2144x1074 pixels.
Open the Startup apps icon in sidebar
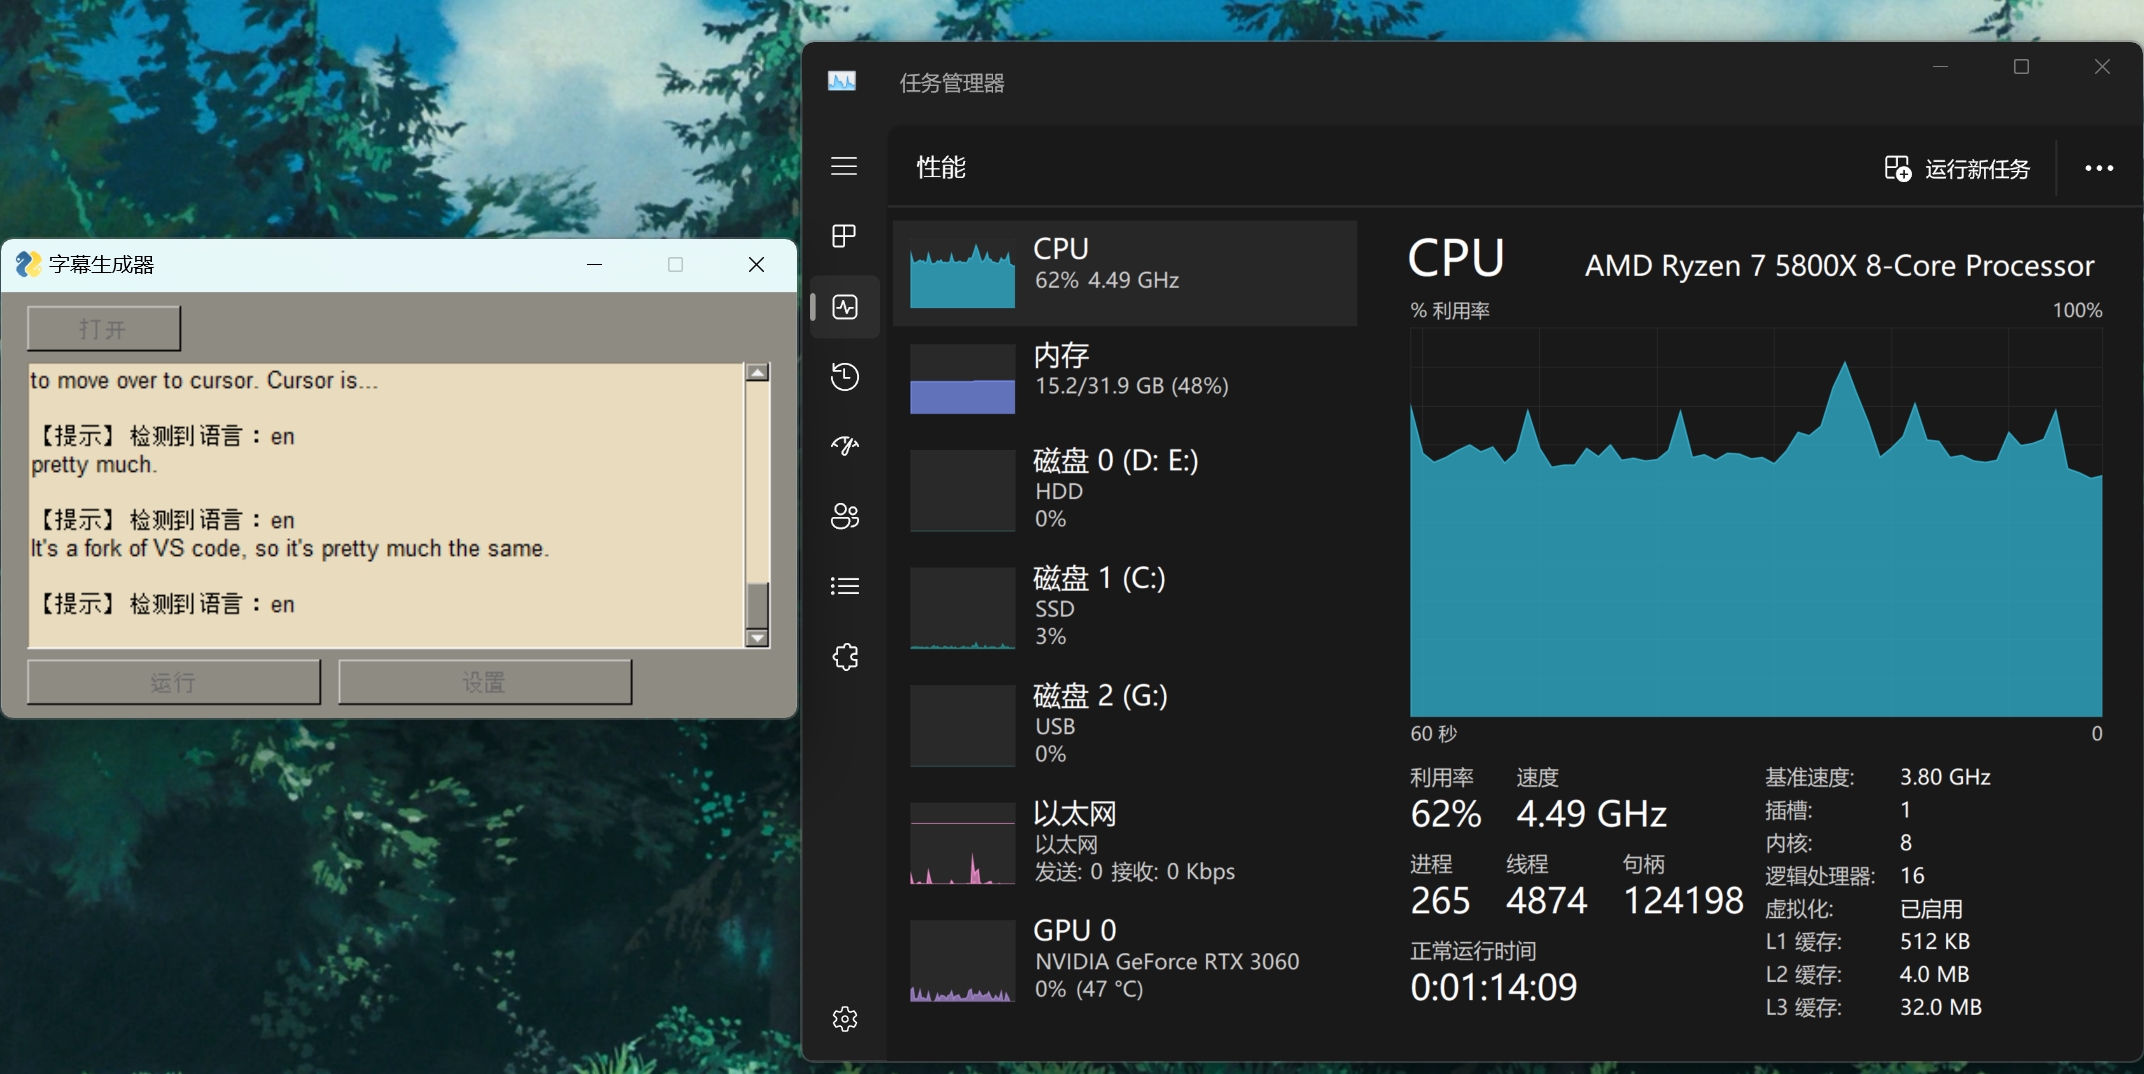coord(845,446)
